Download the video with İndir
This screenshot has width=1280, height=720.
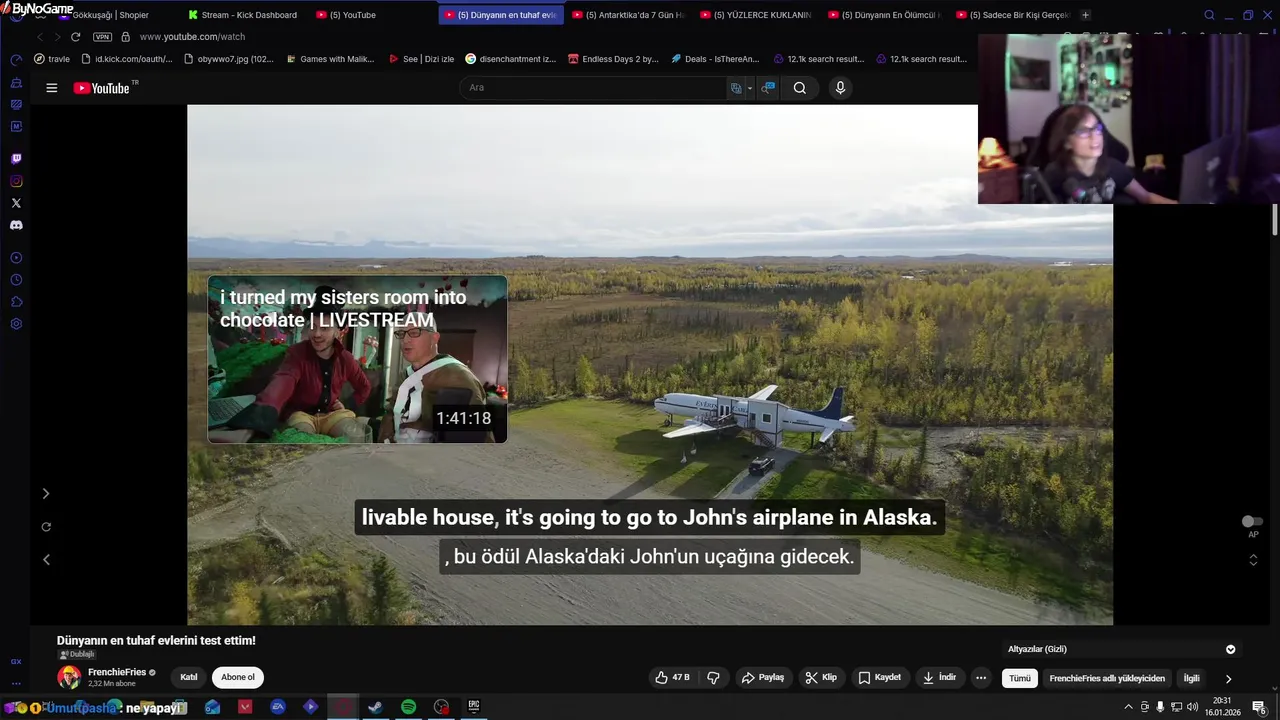(939, 677)
